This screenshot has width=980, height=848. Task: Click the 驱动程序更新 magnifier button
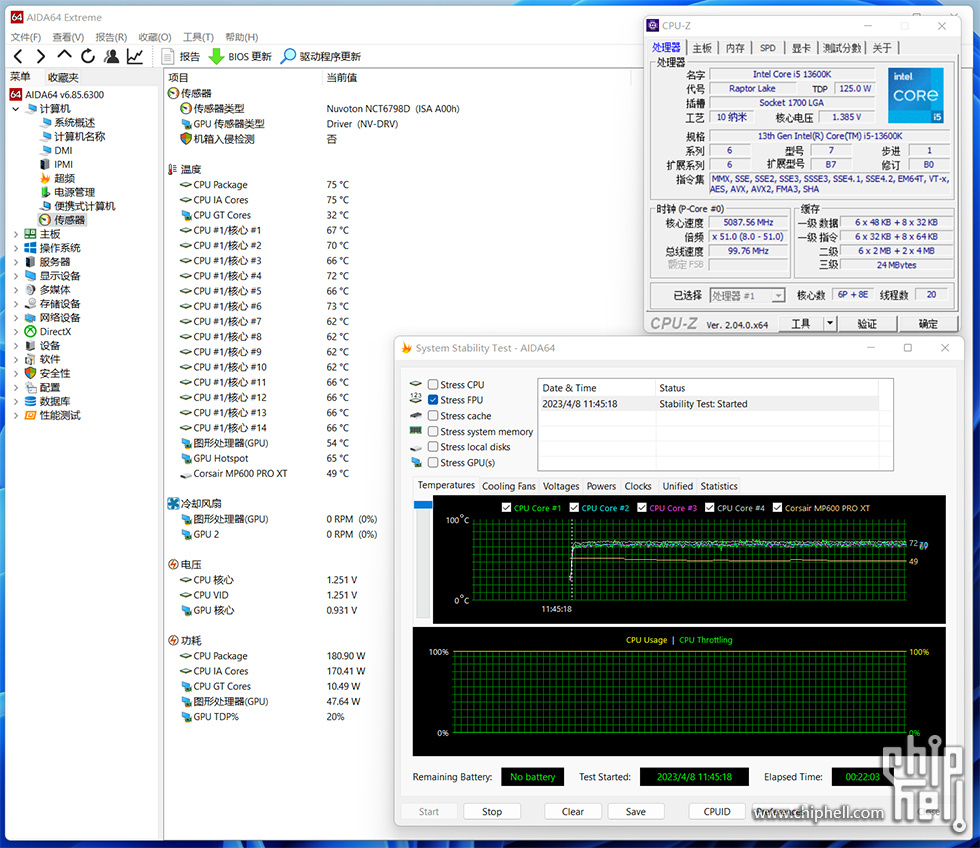tap(321, 56)
